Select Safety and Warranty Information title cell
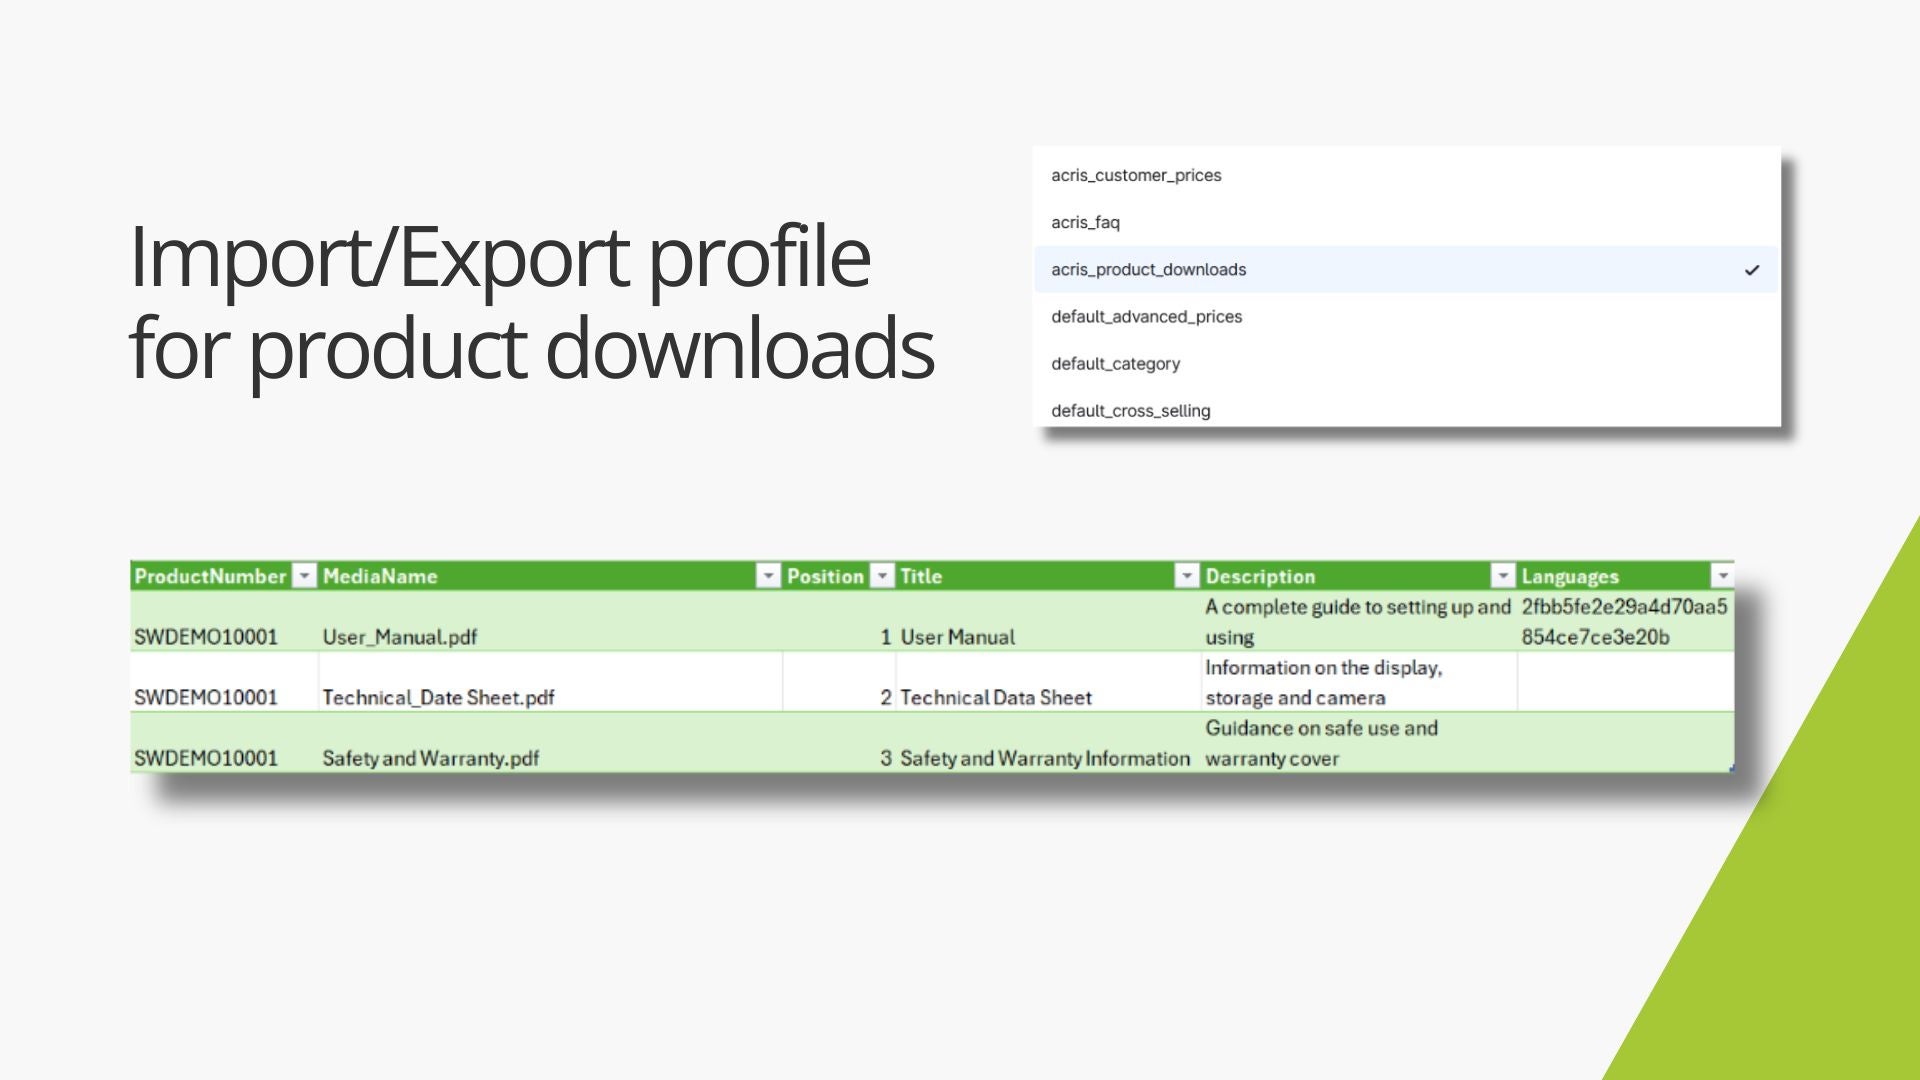This screenshot has height=1080, width=1920. point(1048,742)
